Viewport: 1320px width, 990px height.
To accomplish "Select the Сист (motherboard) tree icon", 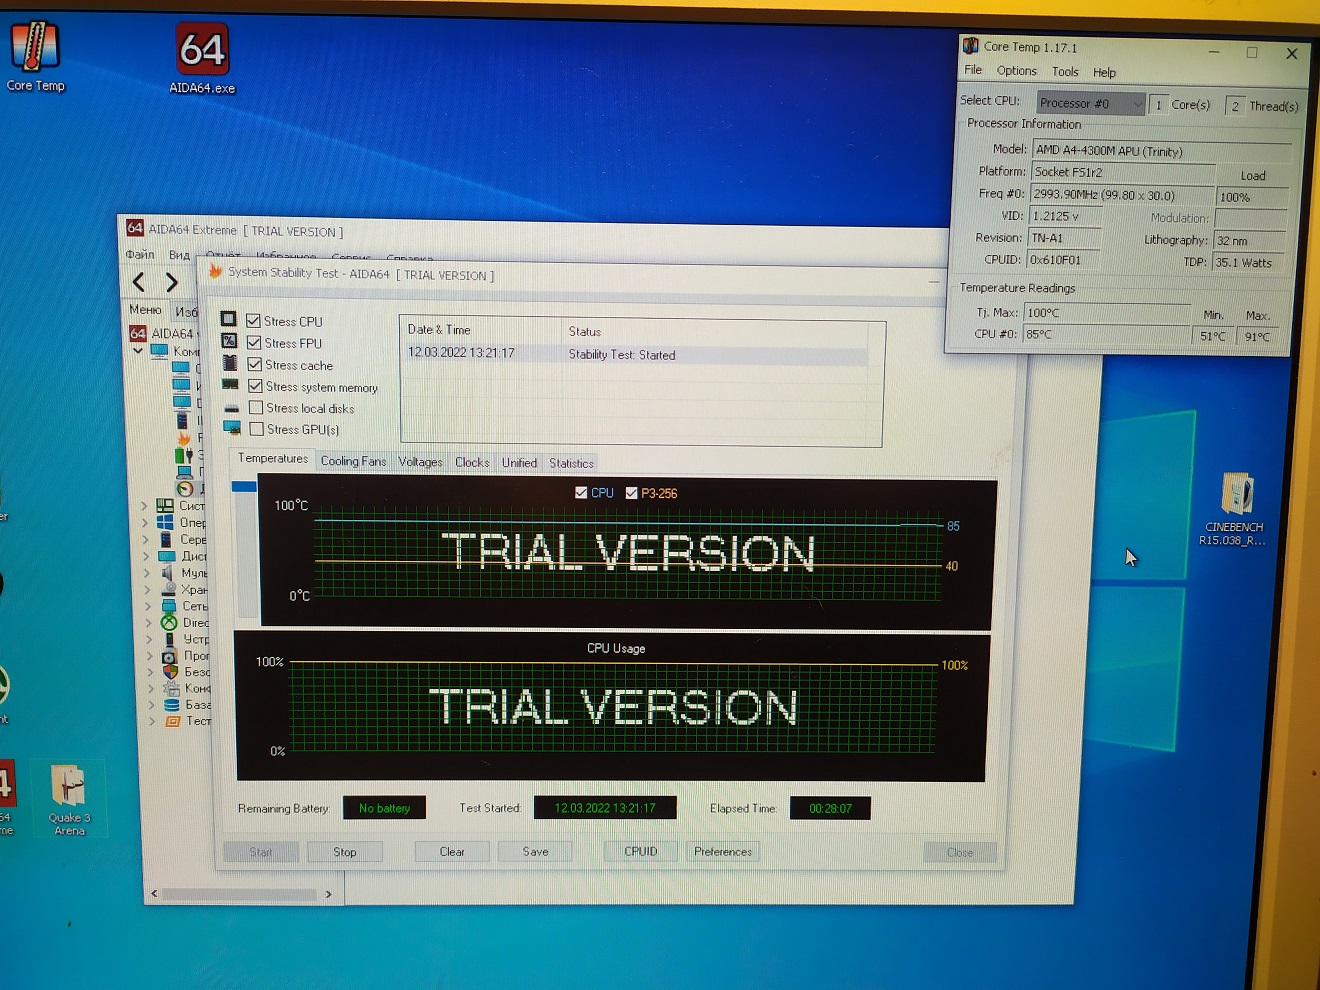I will [x=165, y=506].
